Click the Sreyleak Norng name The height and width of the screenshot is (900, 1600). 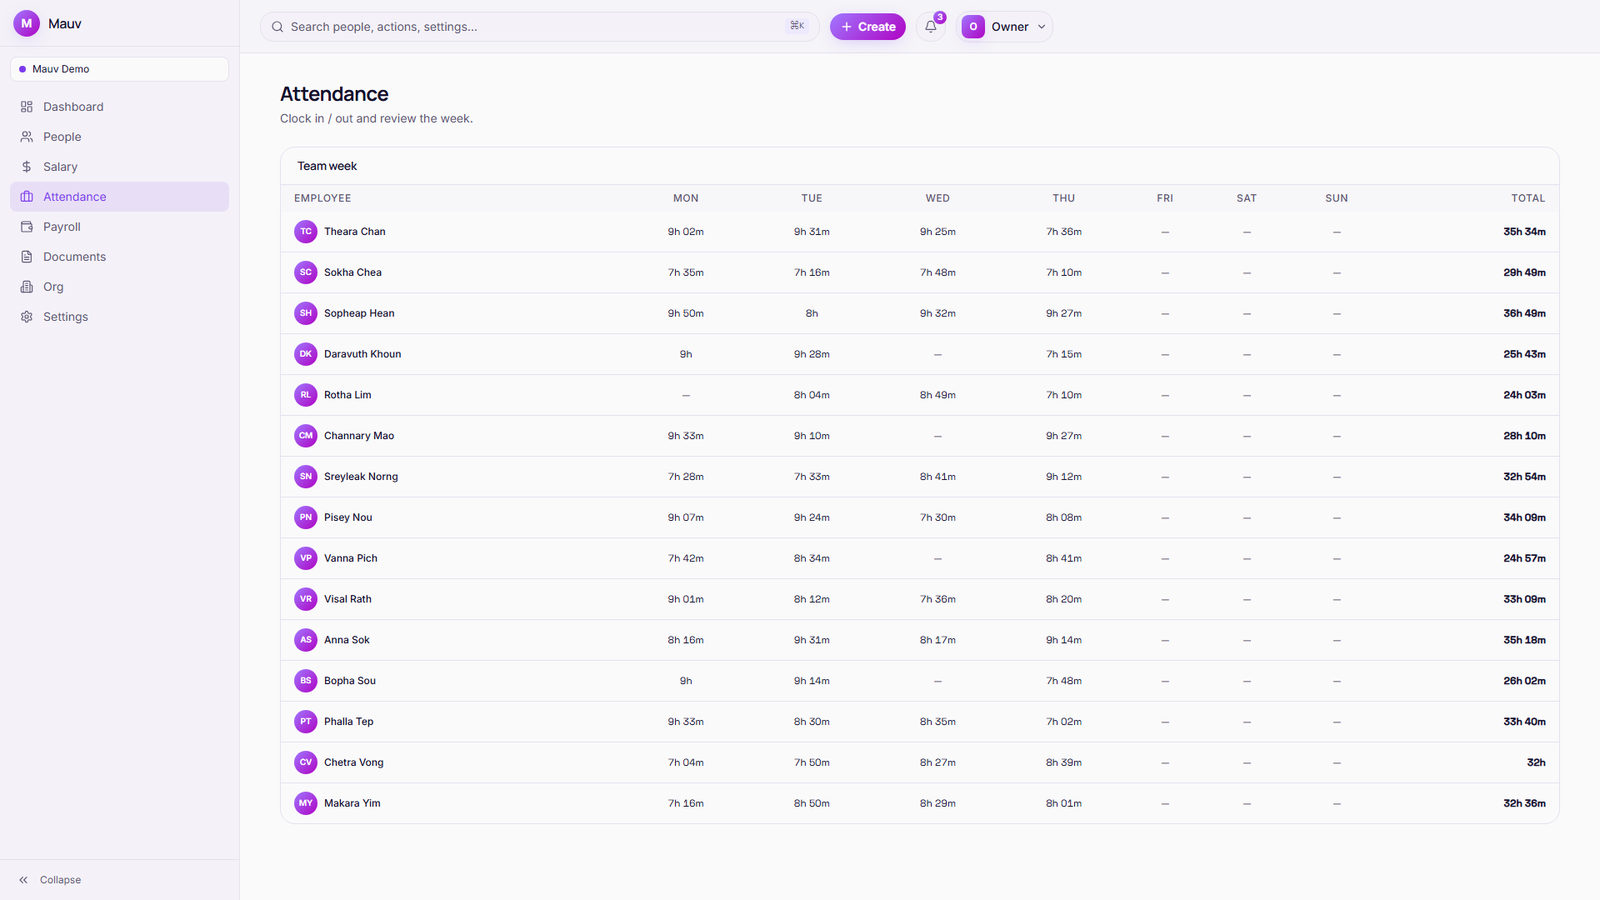point(361,477)
